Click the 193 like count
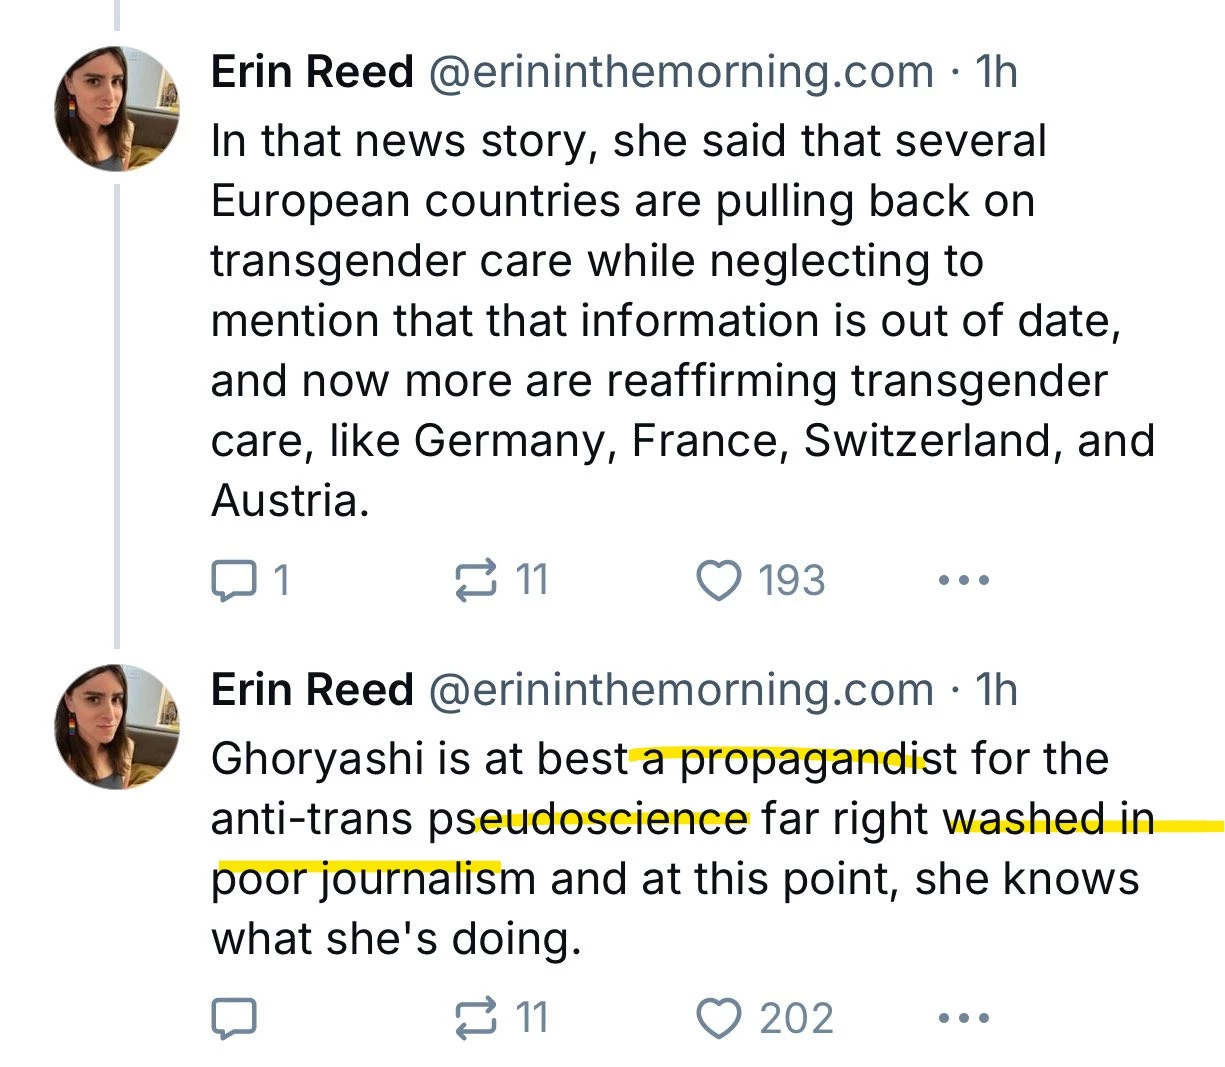The width and height of the screenshot is (1225, 1067). (x=792, y=580)
